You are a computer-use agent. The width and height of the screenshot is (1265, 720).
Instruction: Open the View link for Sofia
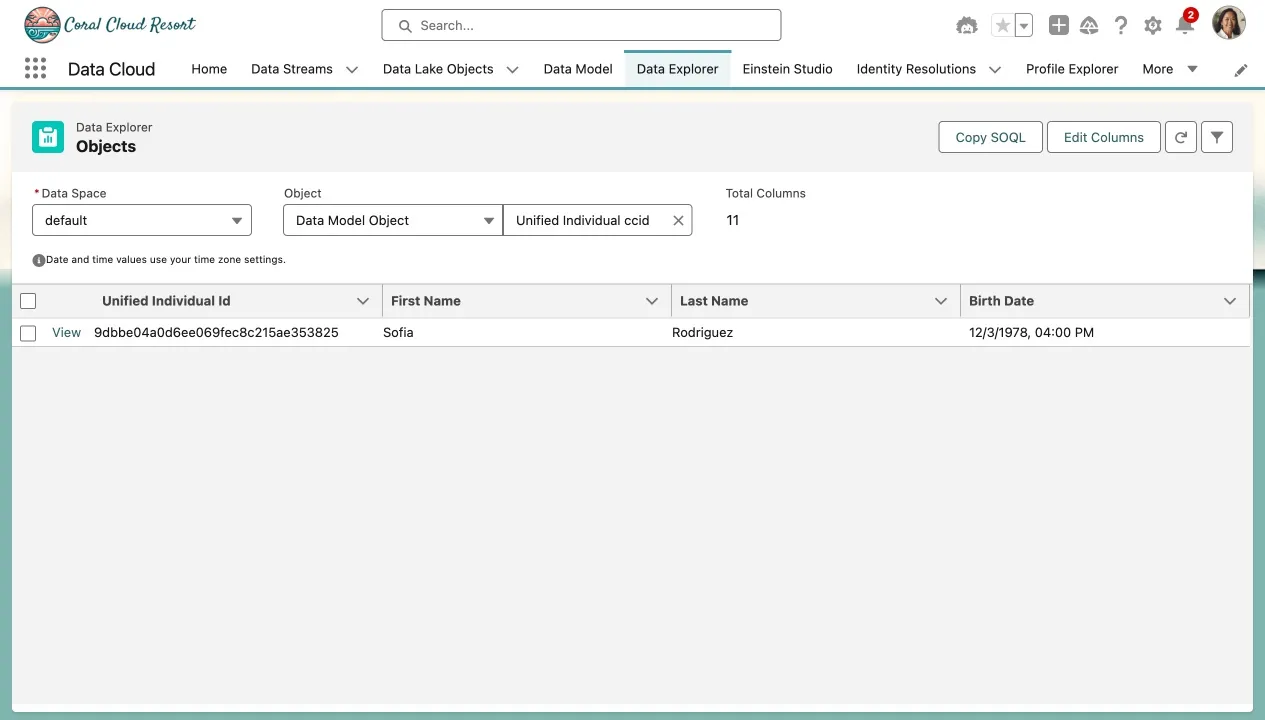click(66, 333)
